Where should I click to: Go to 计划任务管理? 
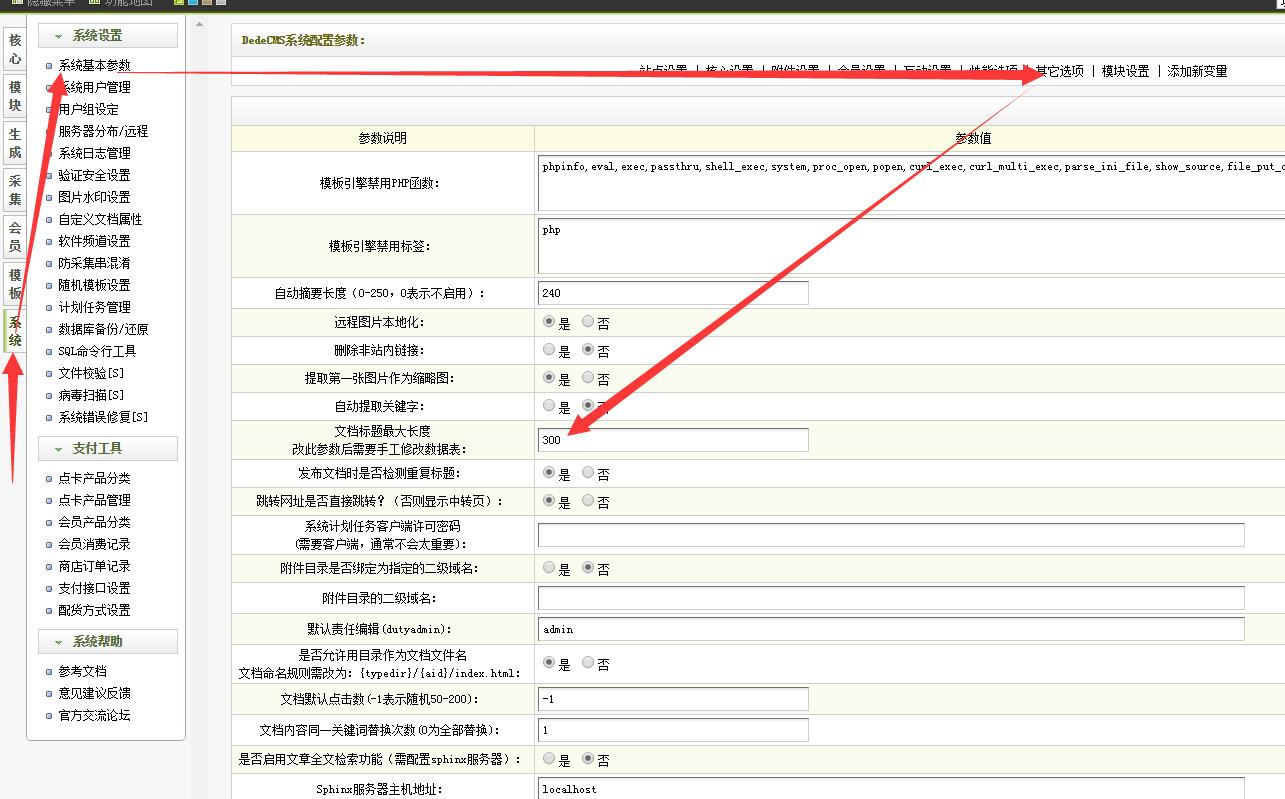(94, 307)
